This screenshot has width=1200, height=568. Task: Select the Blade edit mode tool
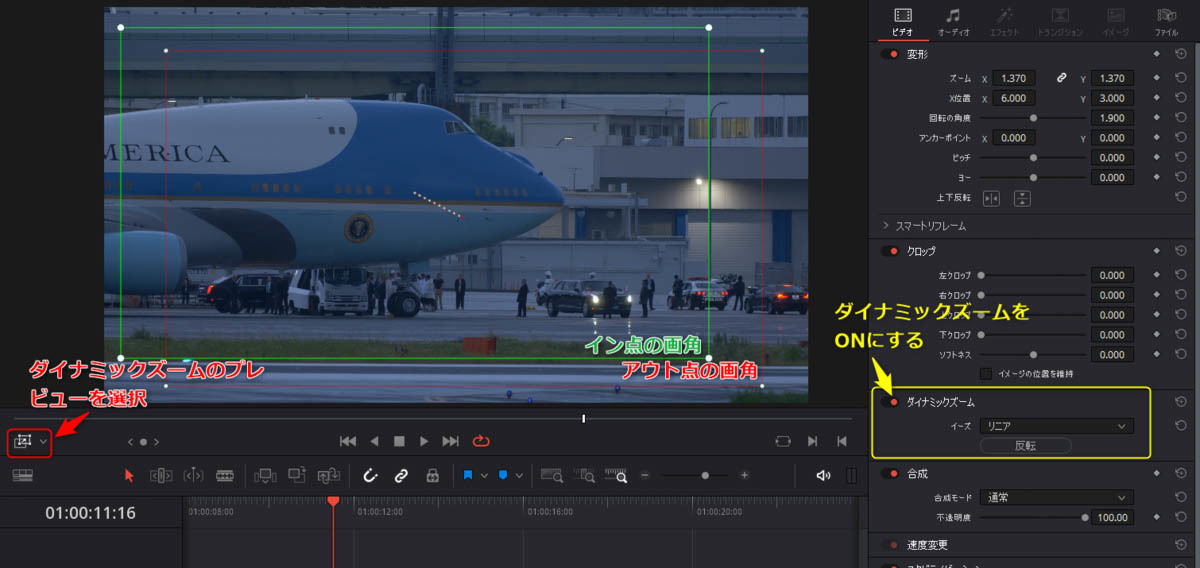(x=225, y=476)
